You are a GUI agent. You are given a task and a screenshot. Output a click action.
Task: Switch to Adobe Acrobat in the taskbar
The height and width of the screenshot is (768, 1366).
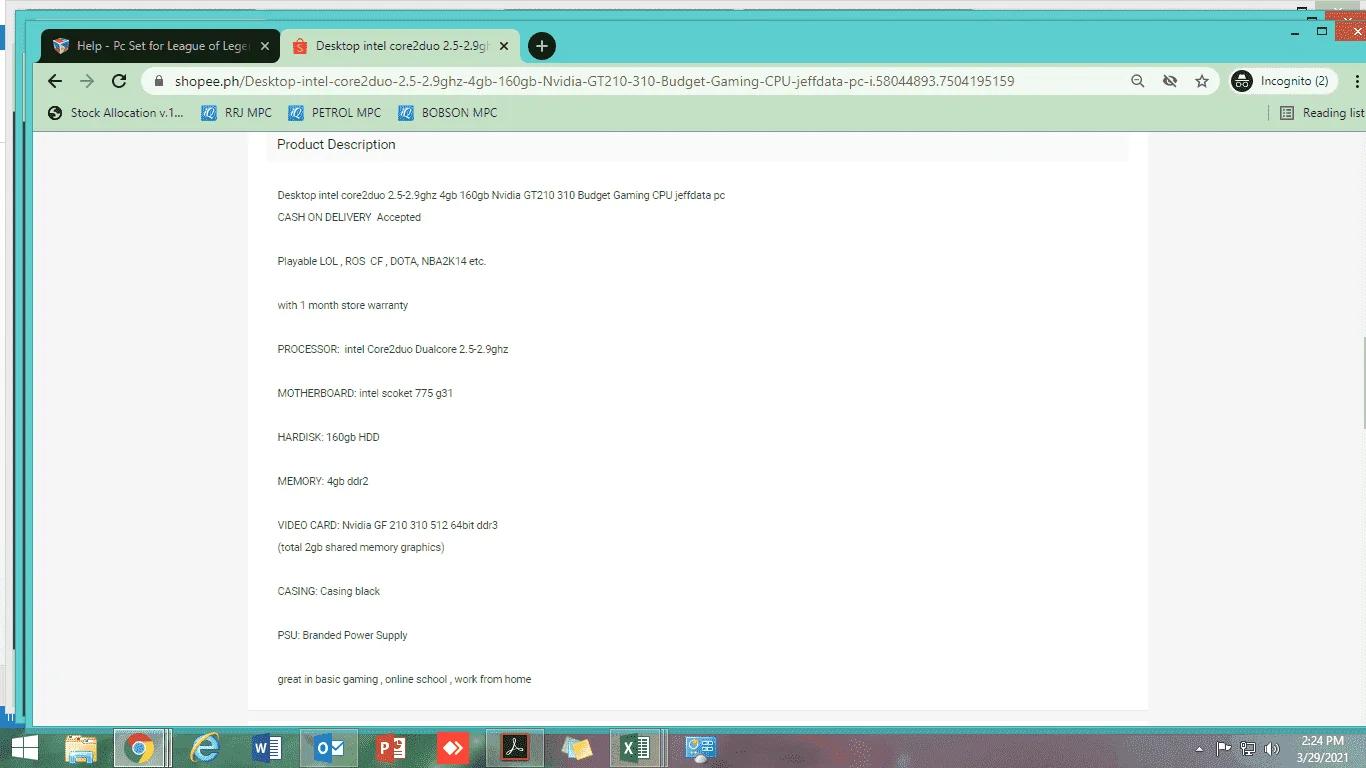[515, 748]
